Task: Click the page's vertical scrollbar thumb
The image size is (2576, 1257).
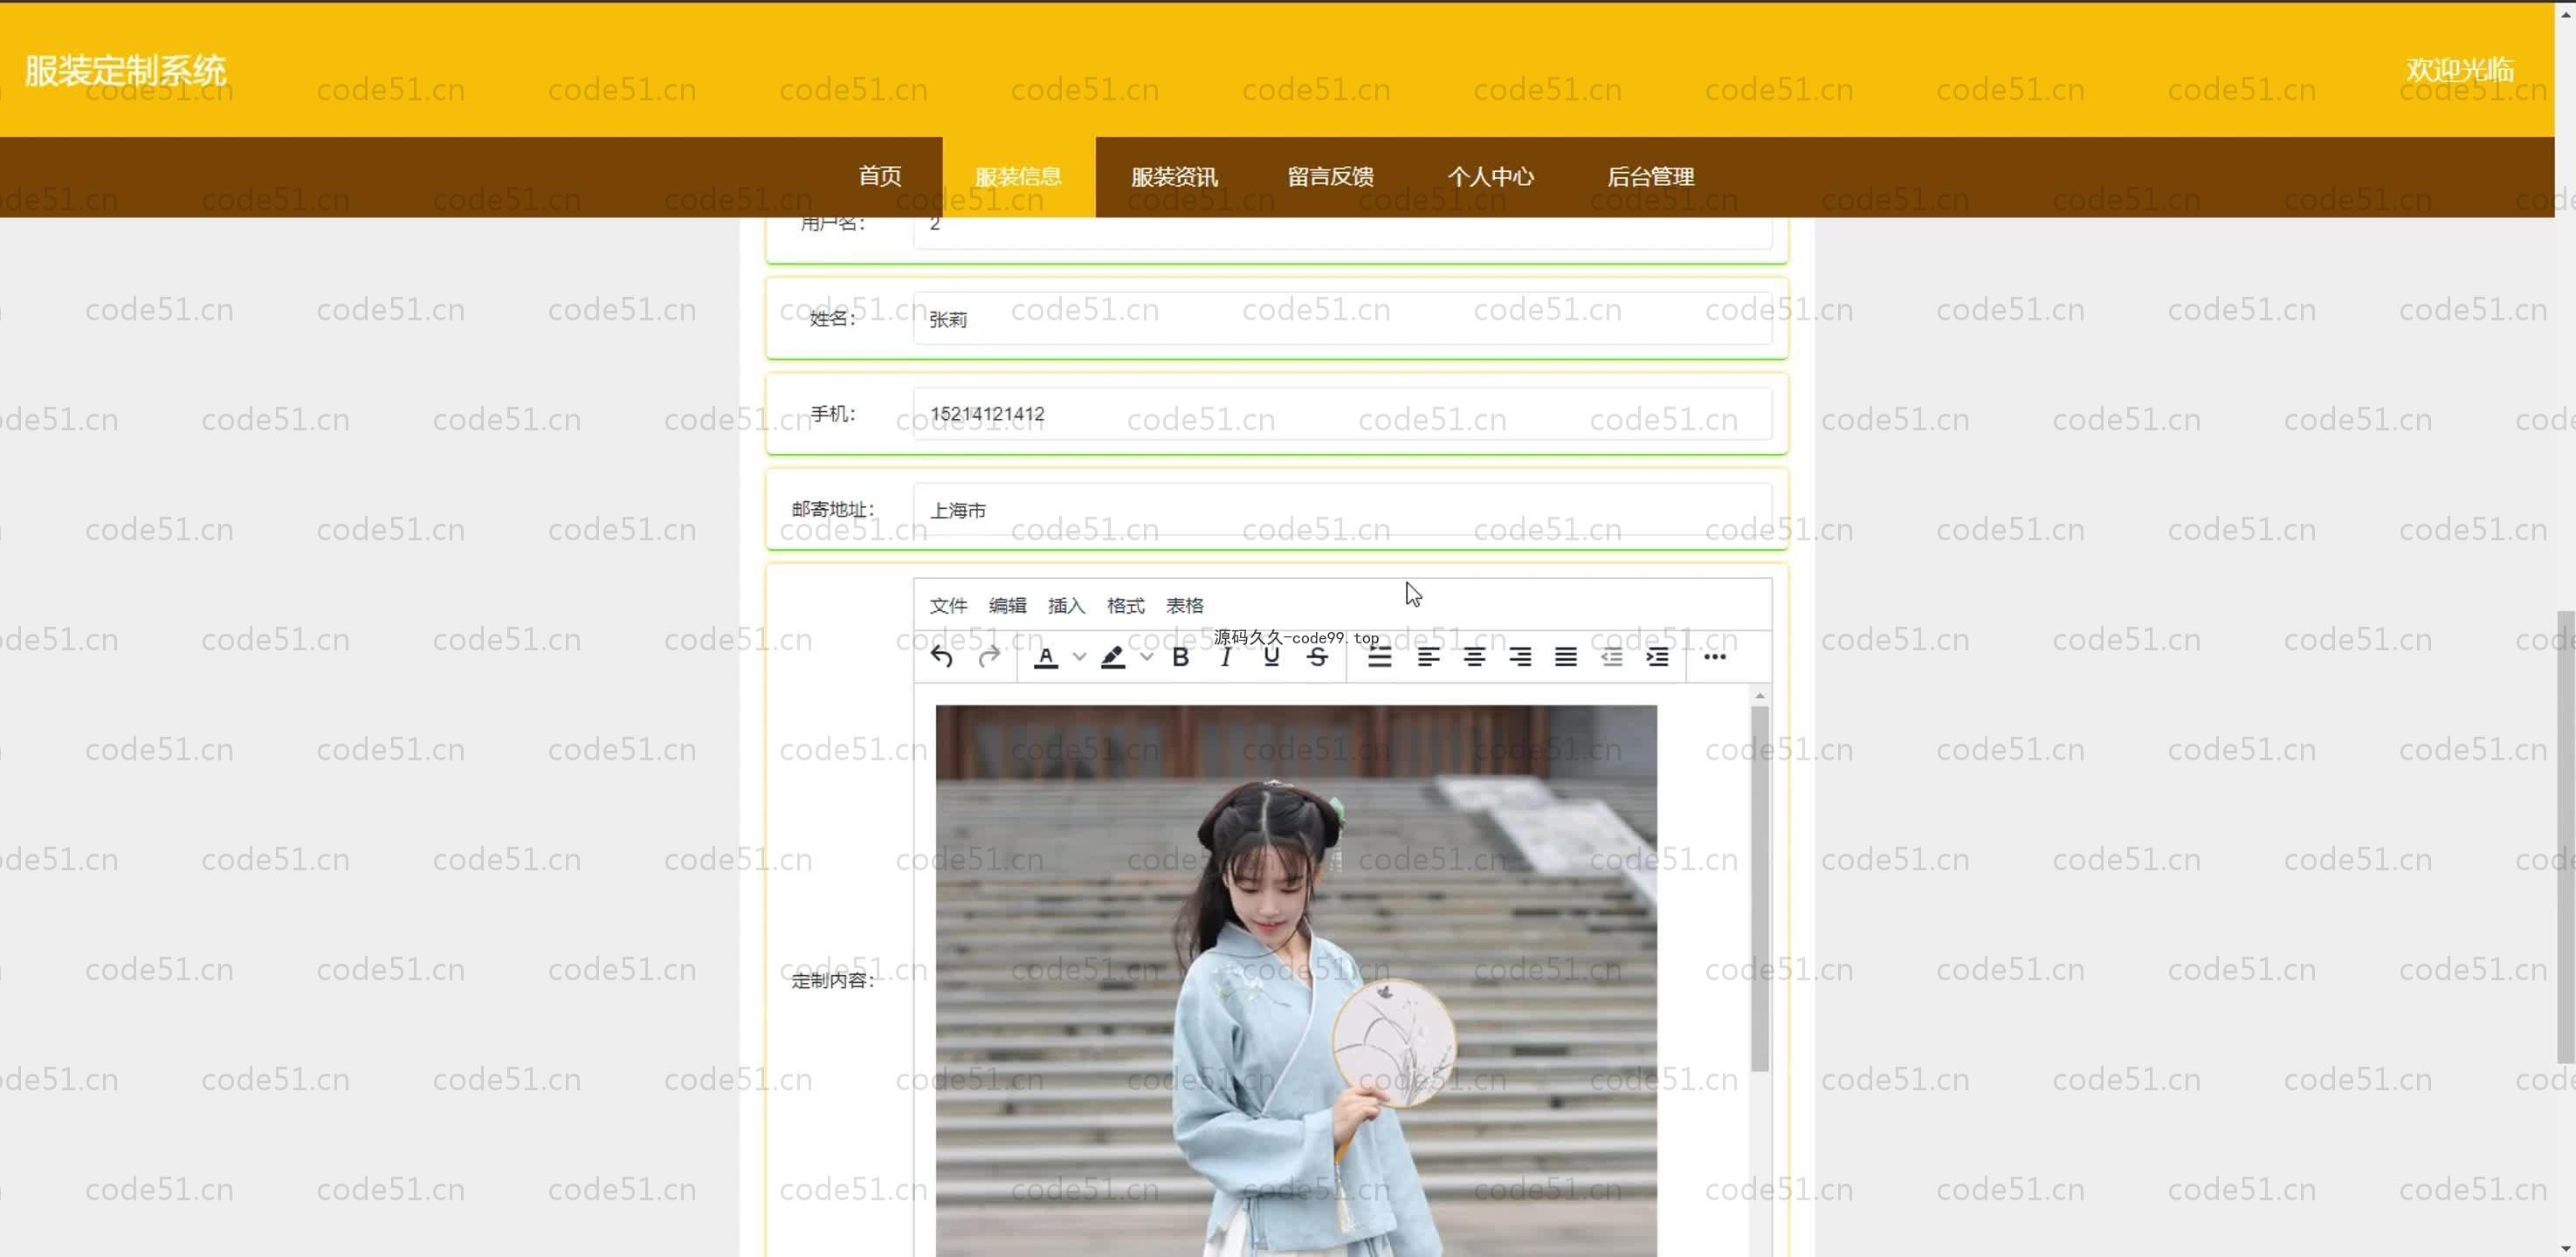Action: [x=2566, y=837]
